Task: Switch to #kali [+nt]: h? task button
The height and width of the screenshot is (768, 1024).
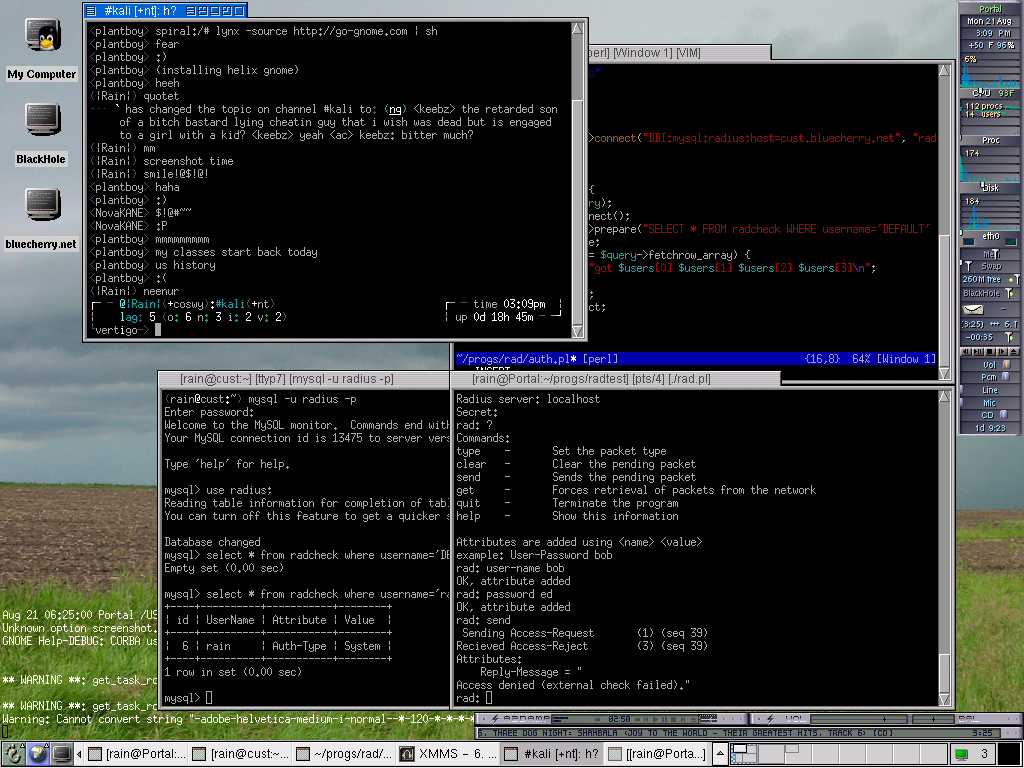Action: coord(552,754)
